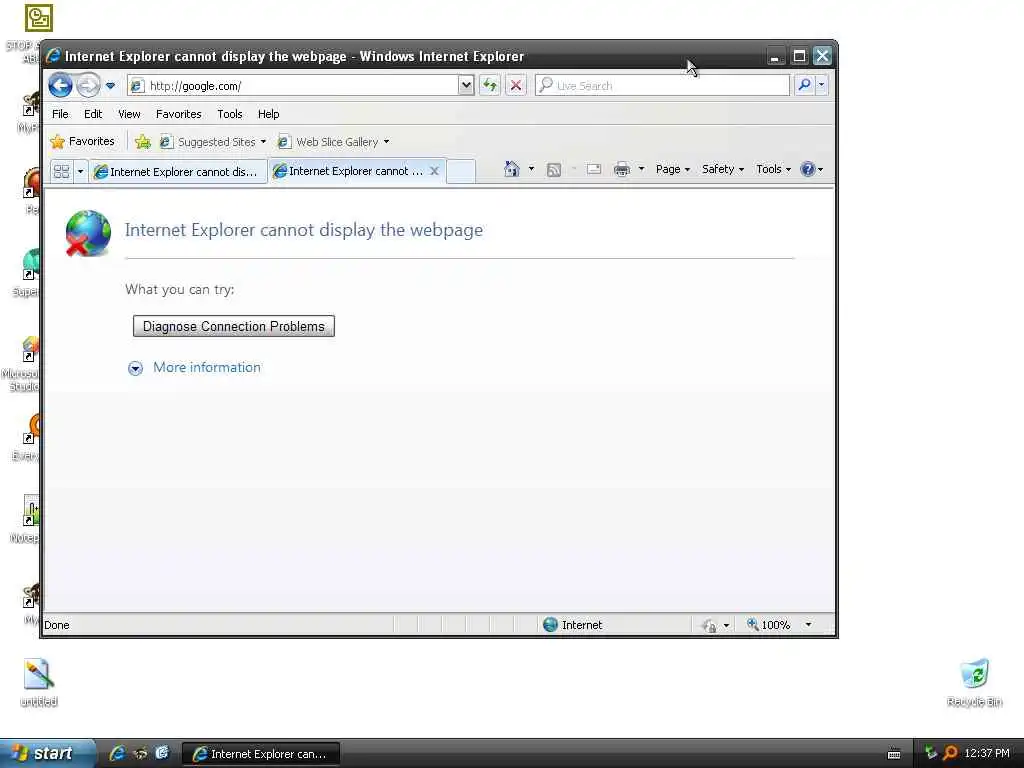
Task: Click the More information expand arrow icon
Action: [135, 368]
